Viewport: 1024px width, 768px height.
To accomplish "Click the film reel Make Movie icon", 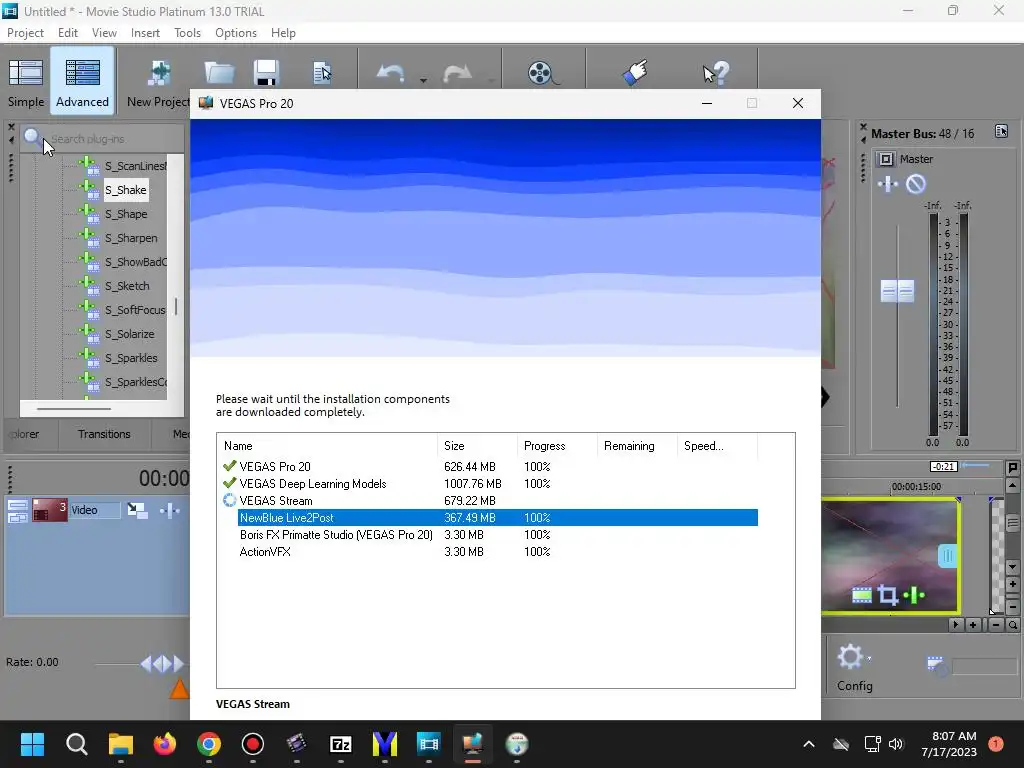I will 542,73.
